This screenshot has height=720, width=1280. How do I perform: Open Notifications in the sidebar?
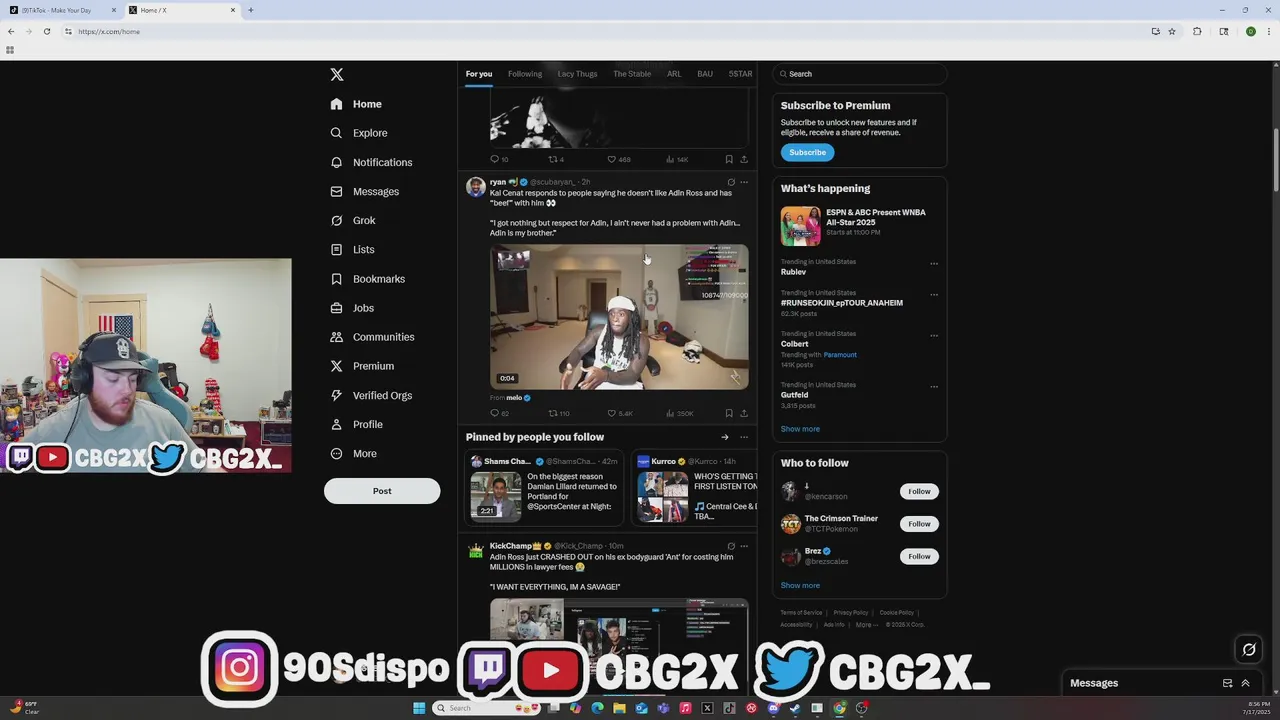pos(371,162)
